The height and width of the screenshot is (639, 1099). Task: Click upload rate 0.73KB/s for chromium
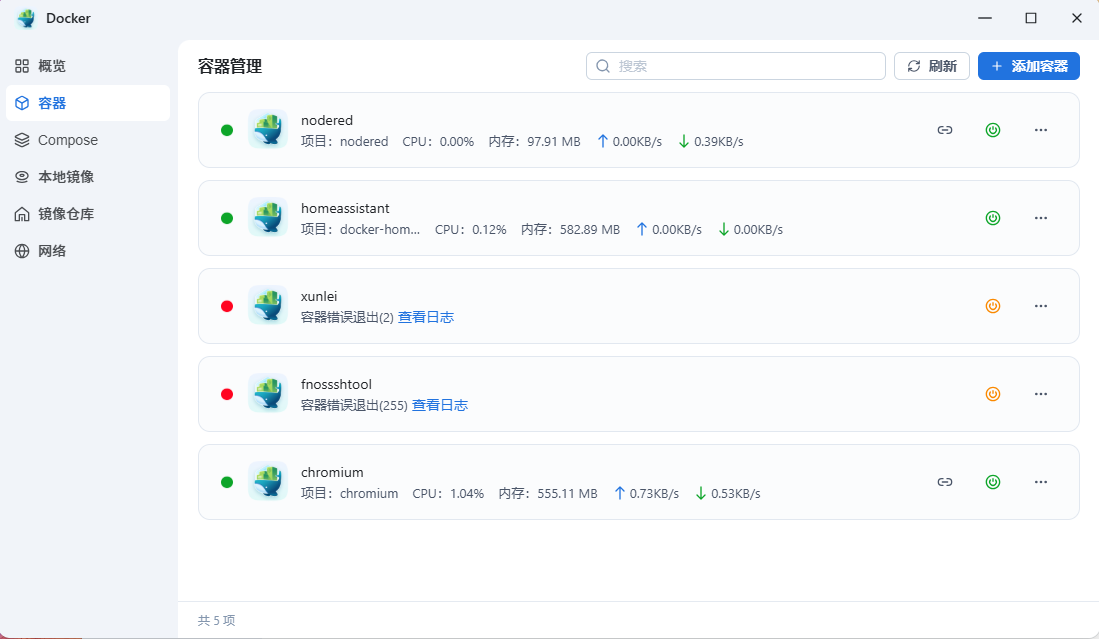pos(654,494)
